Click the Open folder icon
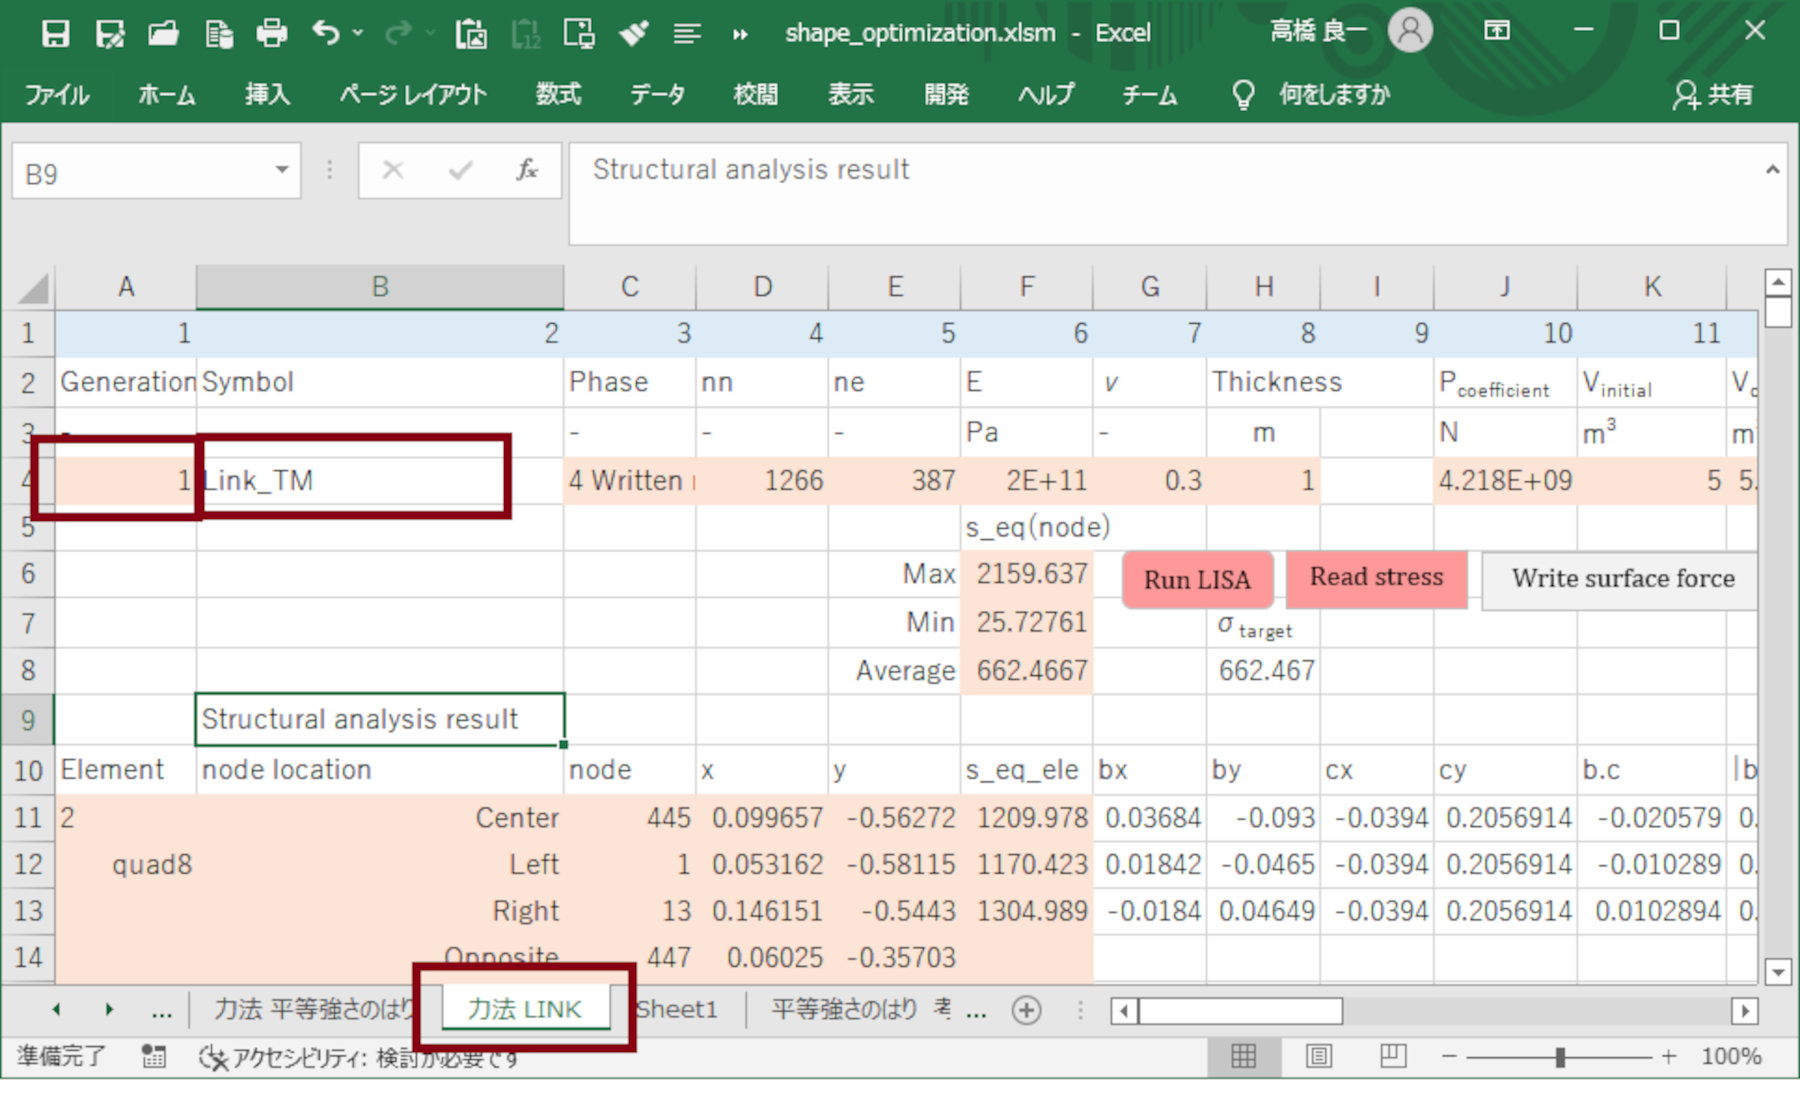This screenshot has width=1800, height=1109. click(x=164, y=33)
